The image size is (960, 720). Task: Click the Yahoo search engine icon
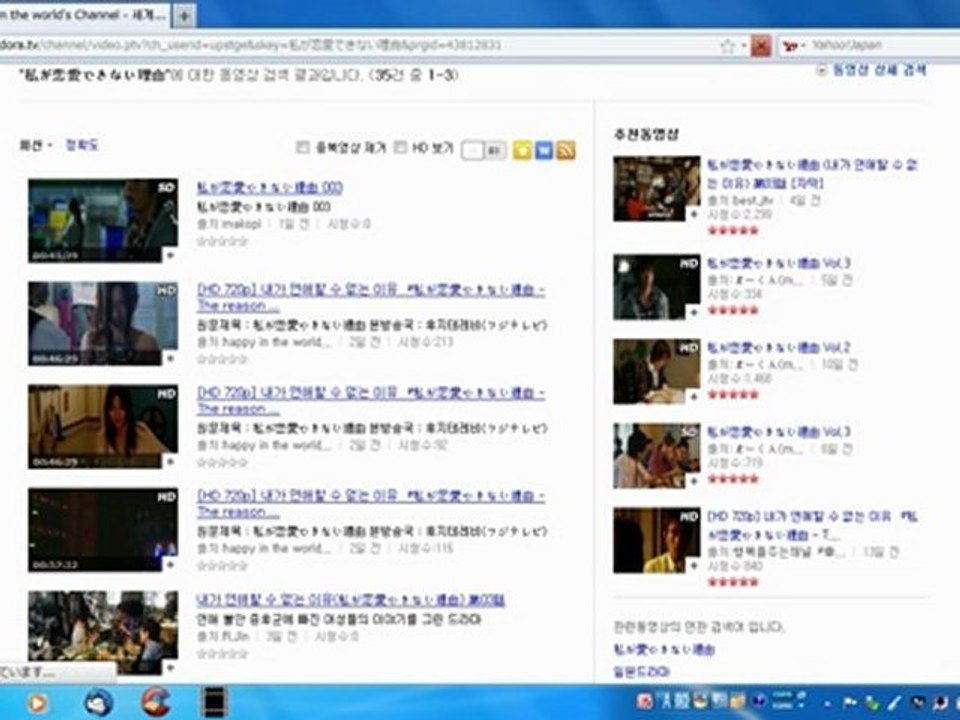pyautogui.click(x=790, y=45)
